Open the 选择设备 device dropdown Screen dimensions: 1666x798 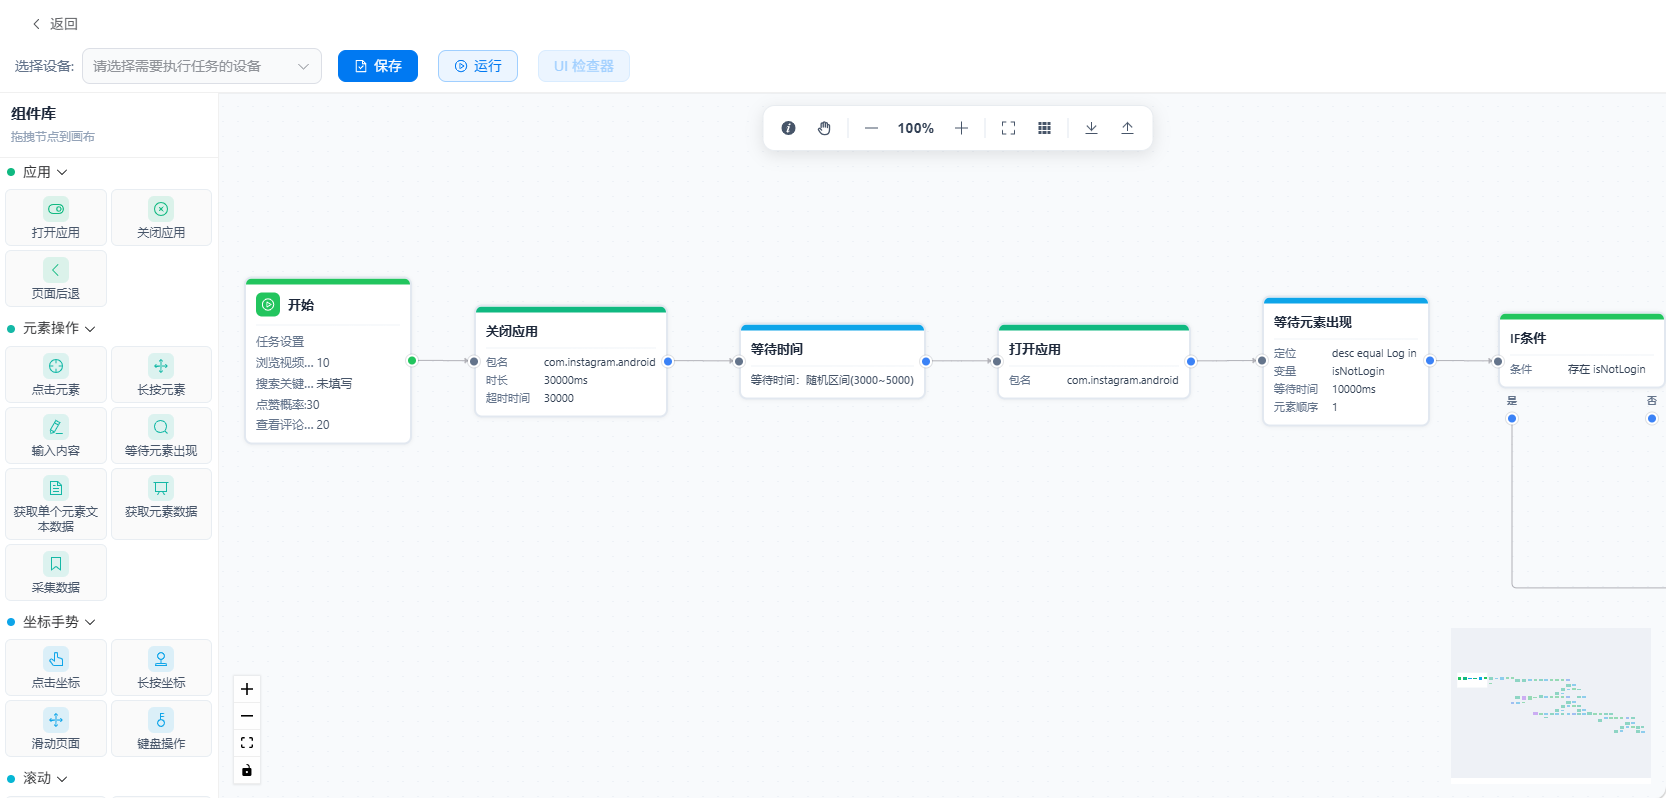pyautogui.click(x=202, y=66)
